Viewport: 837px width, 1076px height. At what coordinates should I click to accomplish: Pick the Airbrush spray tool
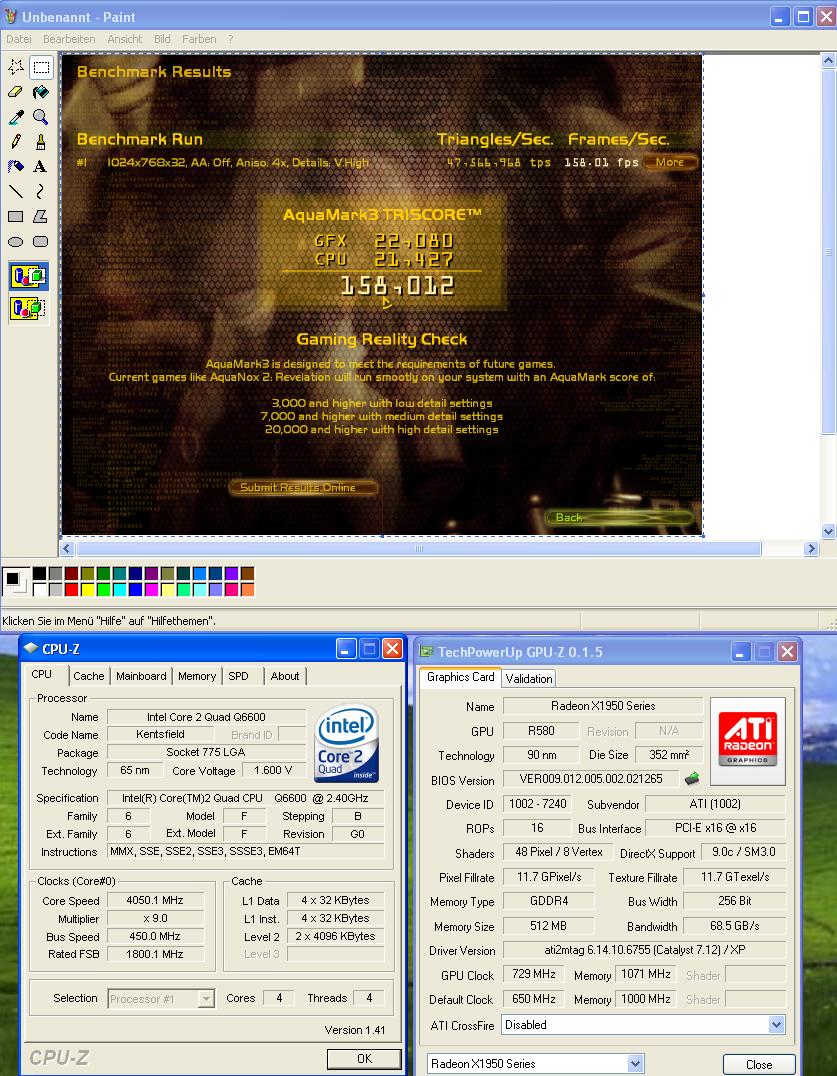(x=16, y=167)
